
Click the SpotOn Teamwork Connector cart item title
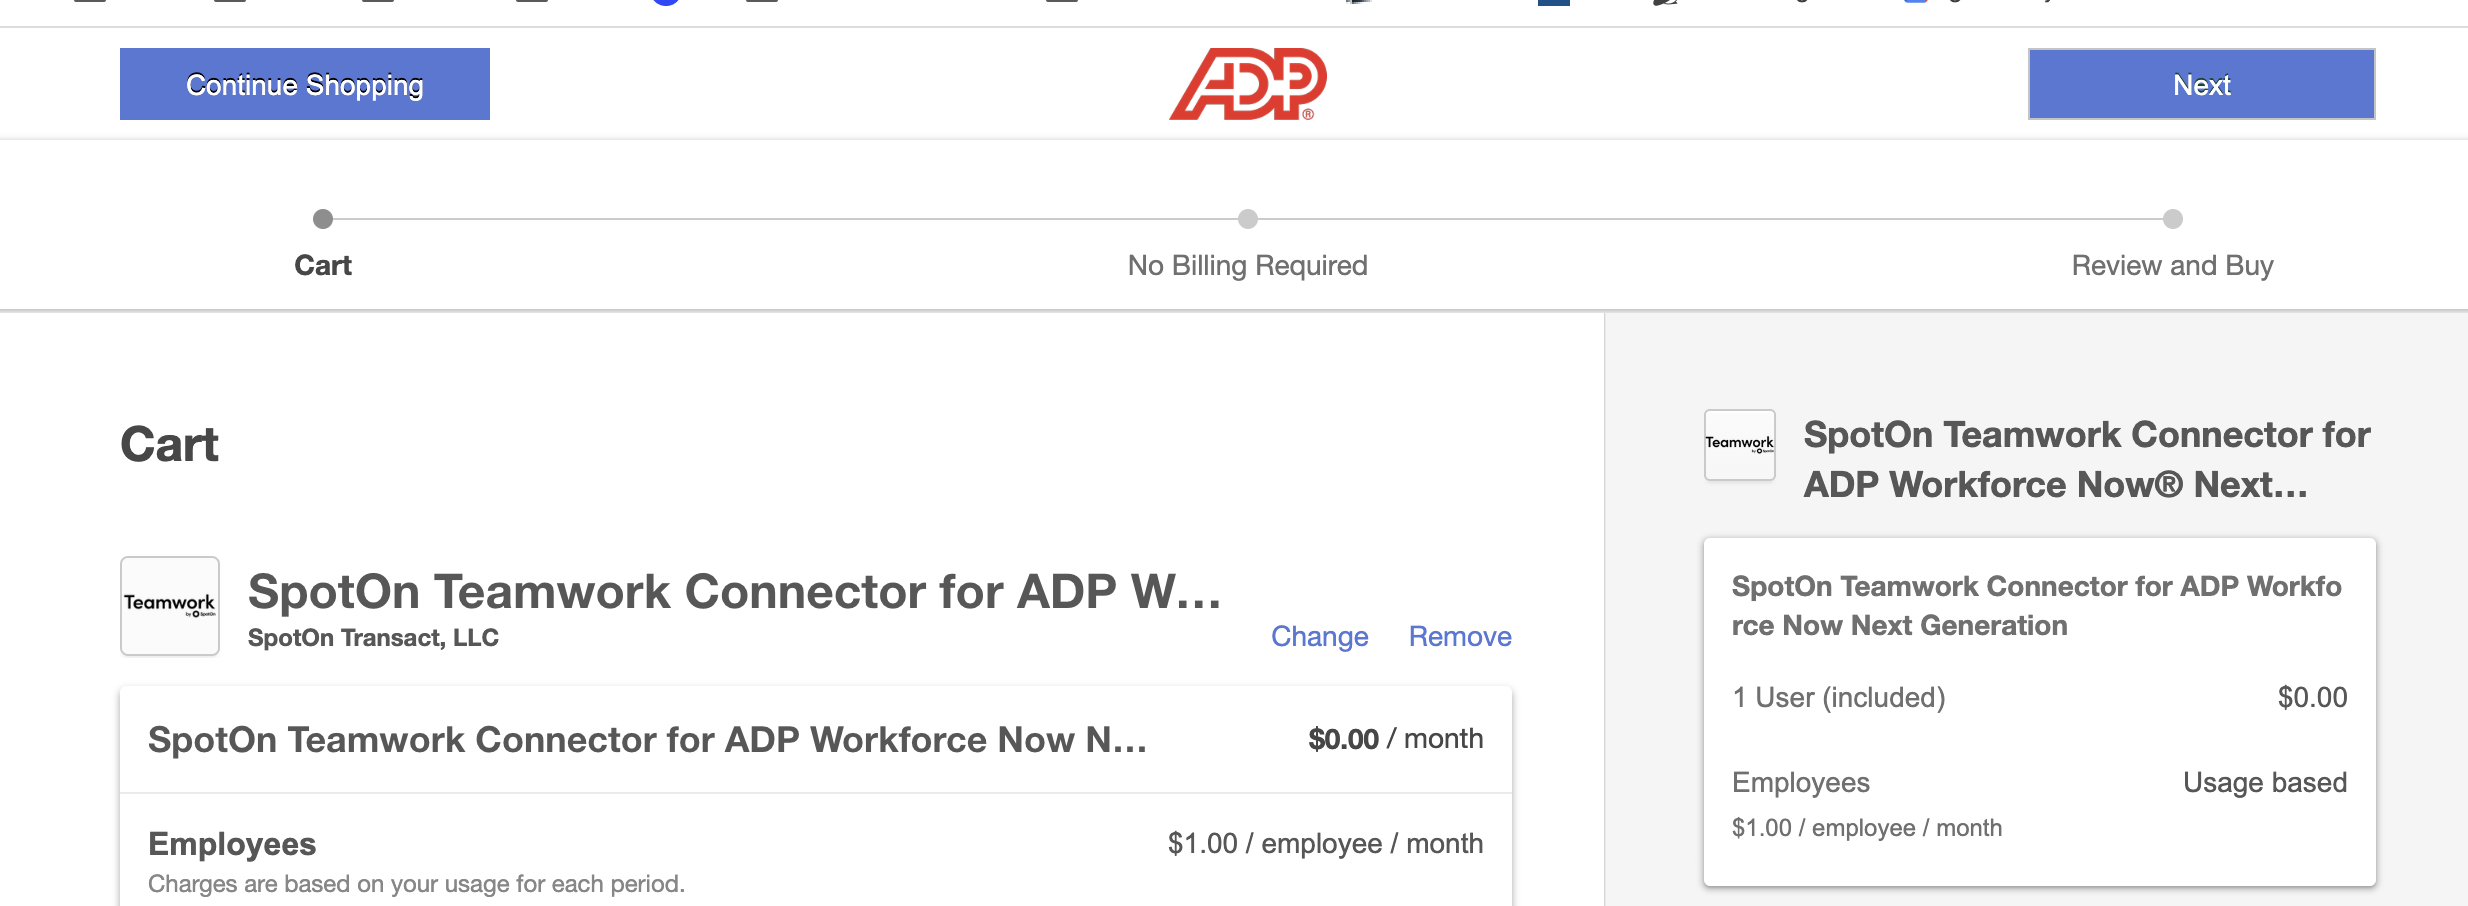[734, 592]
